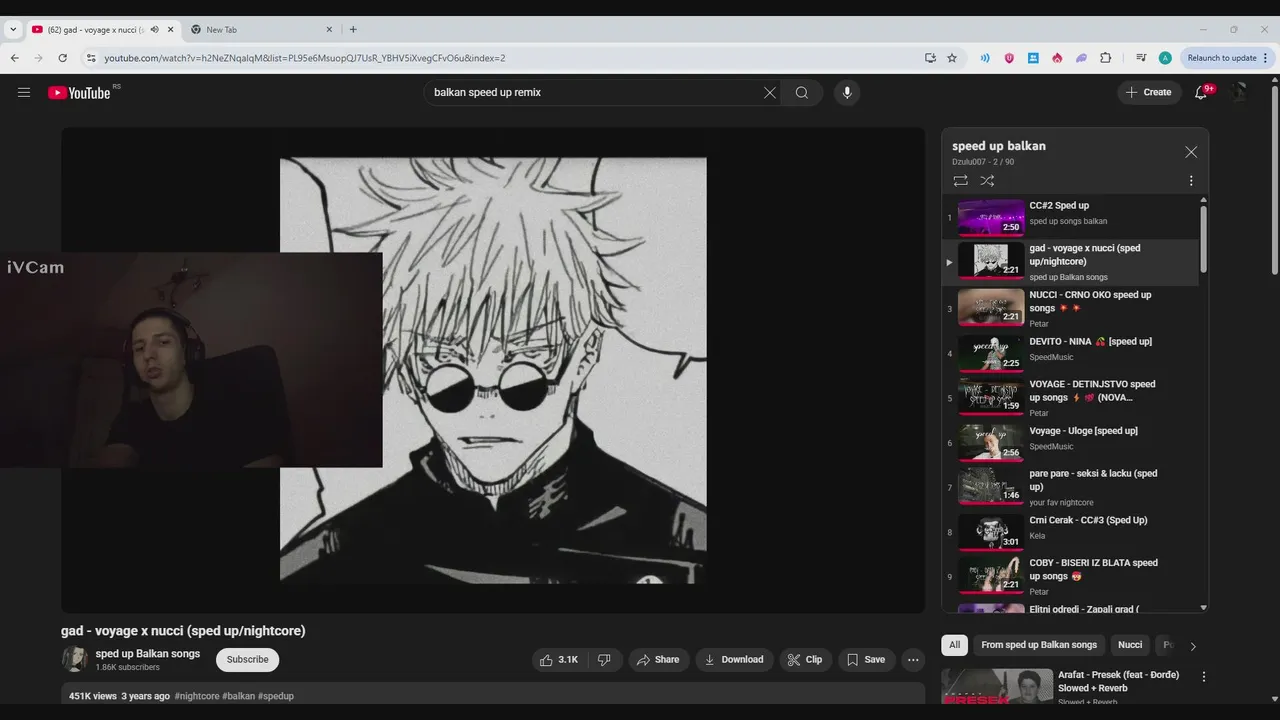Screen dimensions: 1280x720
Task: Go forward in browser
Action: point(39,58)
